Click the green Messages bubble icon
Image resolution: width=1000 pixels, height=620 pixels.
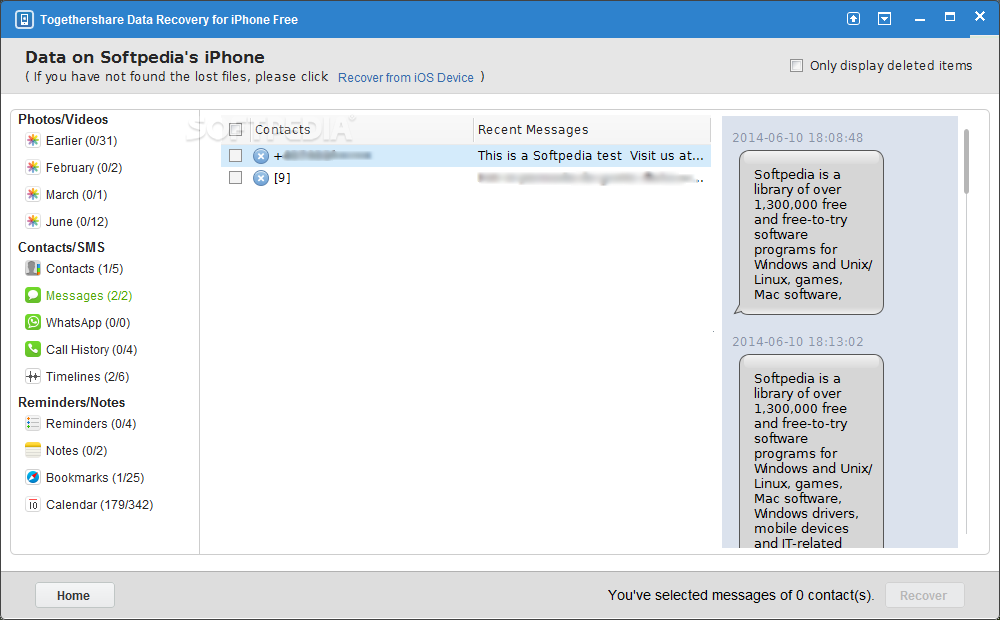33,295
